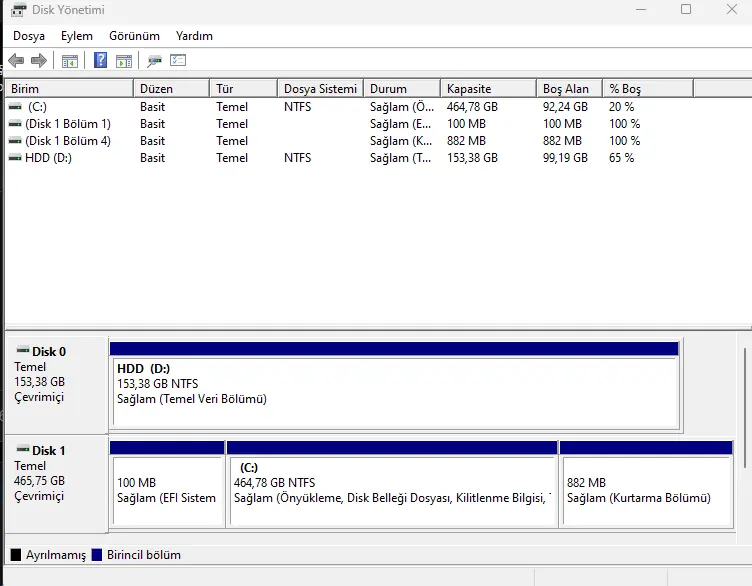
Task: Select the HDD (D:) partition block on Disk 0
Action: coord(394,386)
